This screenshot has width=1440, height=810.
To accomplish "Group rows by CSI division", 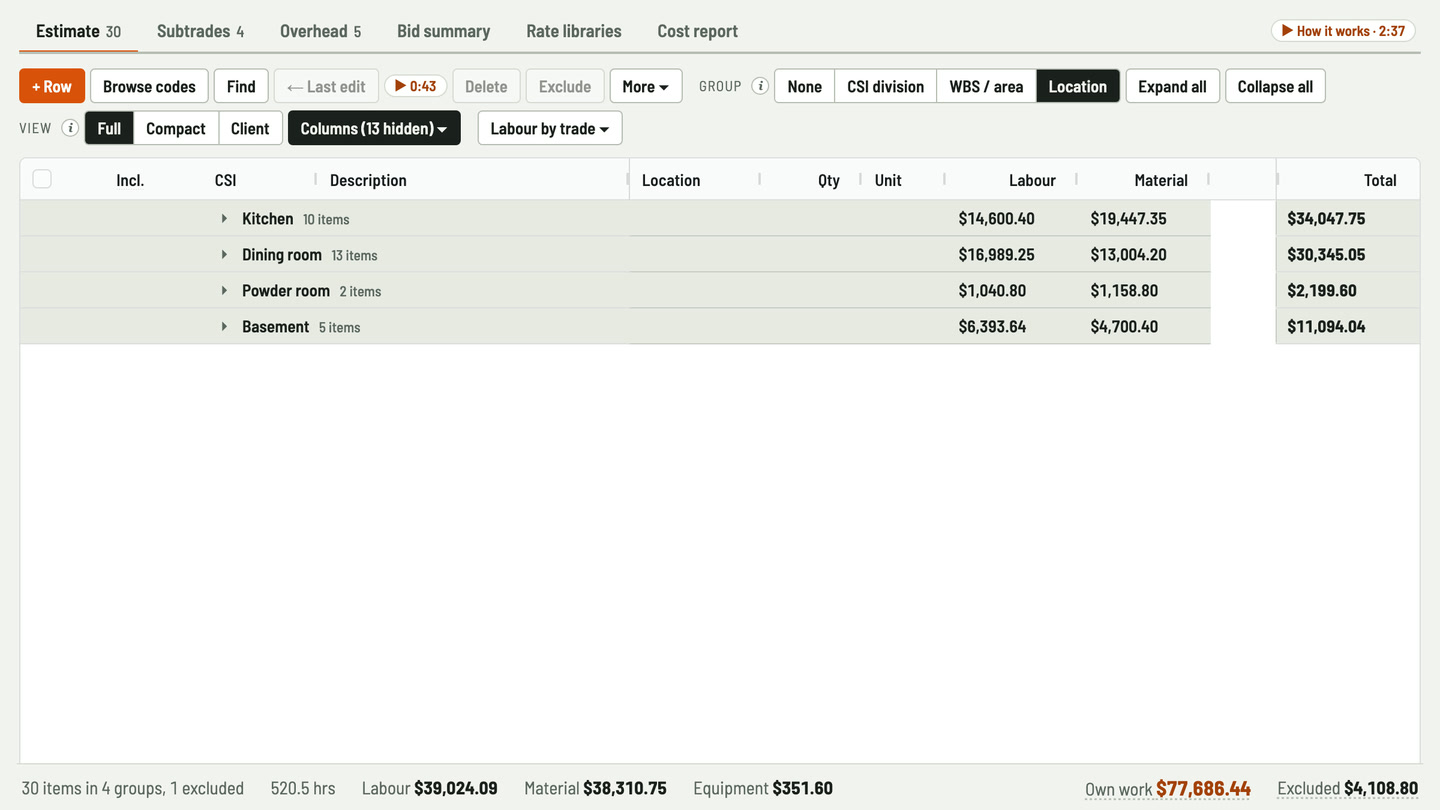I will tap(885, 86).
